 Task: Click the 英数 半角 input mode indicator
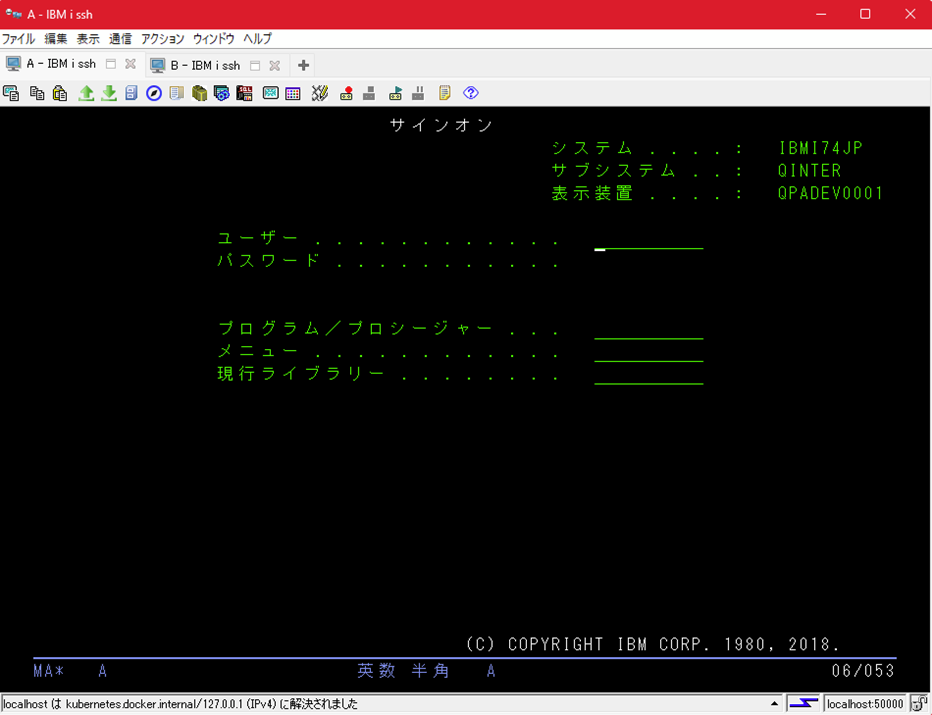(x=404, y=671)
